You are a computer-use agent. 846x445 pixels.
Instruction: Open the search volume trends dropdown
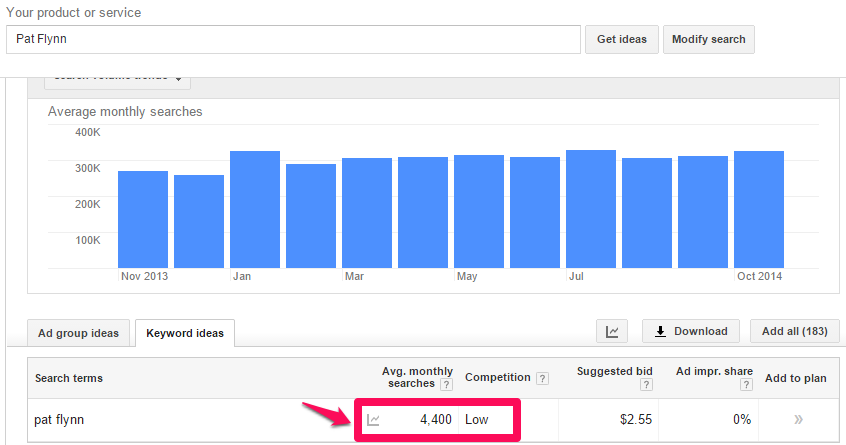click(117, 81)
